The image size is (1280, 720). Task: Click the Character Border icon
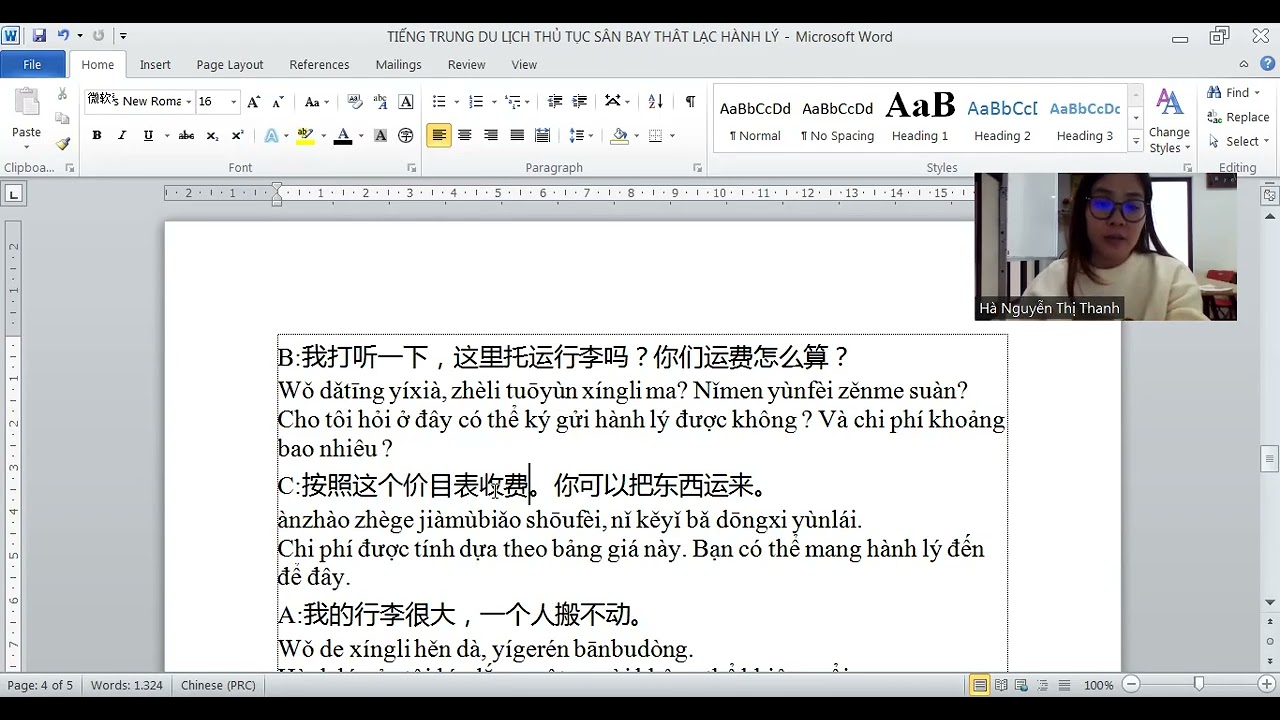pyautogui.click(x=406, y=102)
